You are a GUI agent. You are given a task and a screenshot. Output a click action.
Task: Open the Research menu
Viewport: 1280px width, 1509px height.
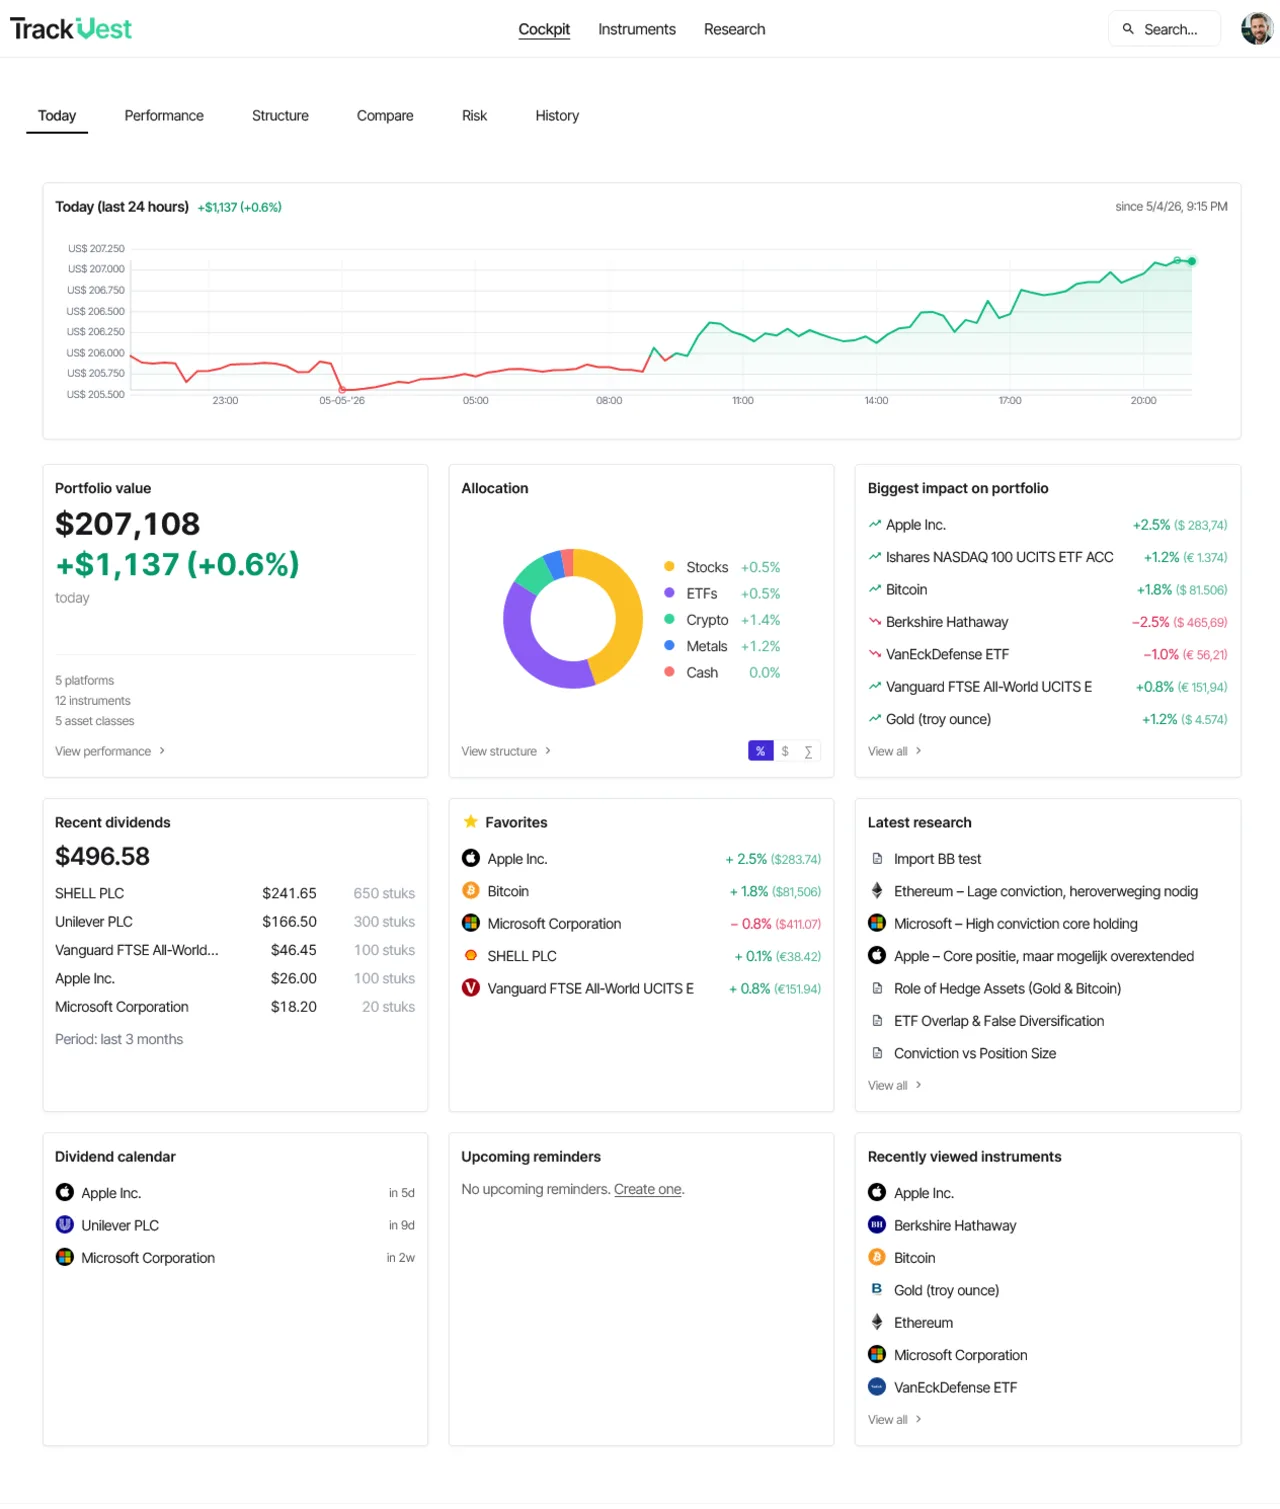pyautogui.click(x=734, y=29)
